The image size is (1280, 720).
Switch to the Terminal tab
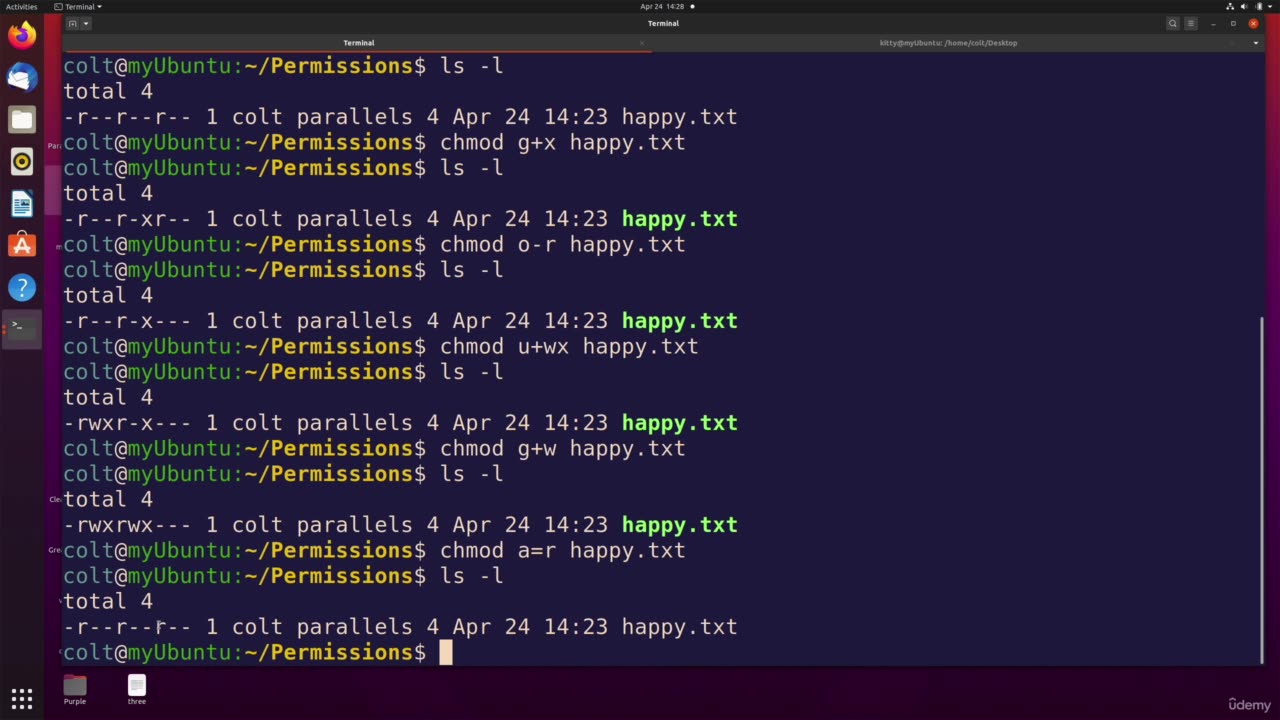(x=358, y=43)
